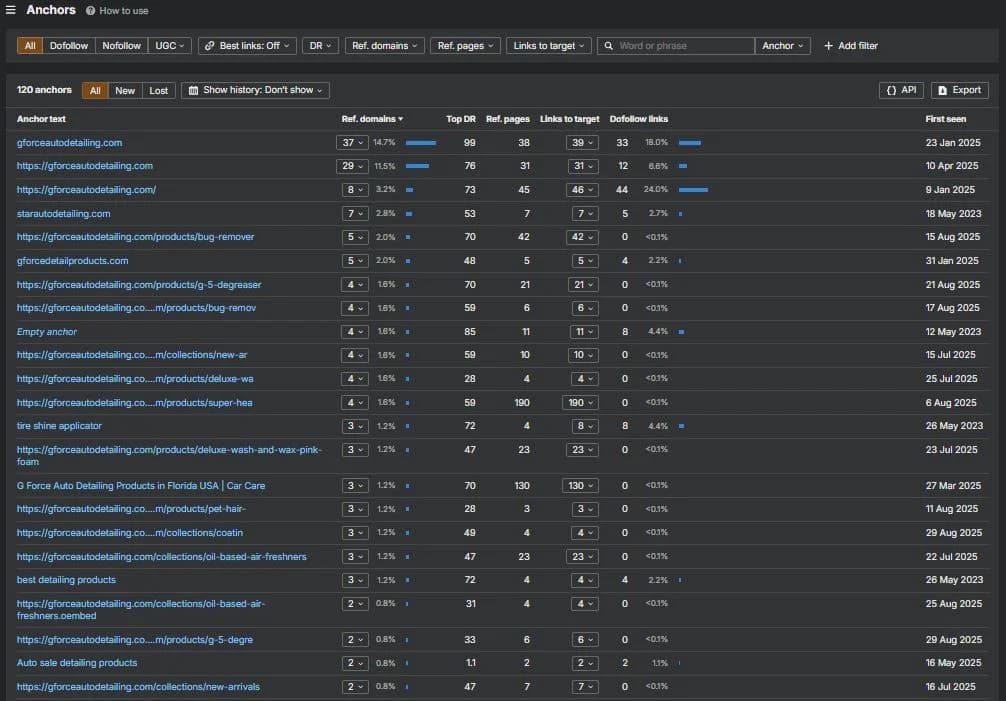
Task: Click the Add filter button
Action: click(x=851, y=46)
